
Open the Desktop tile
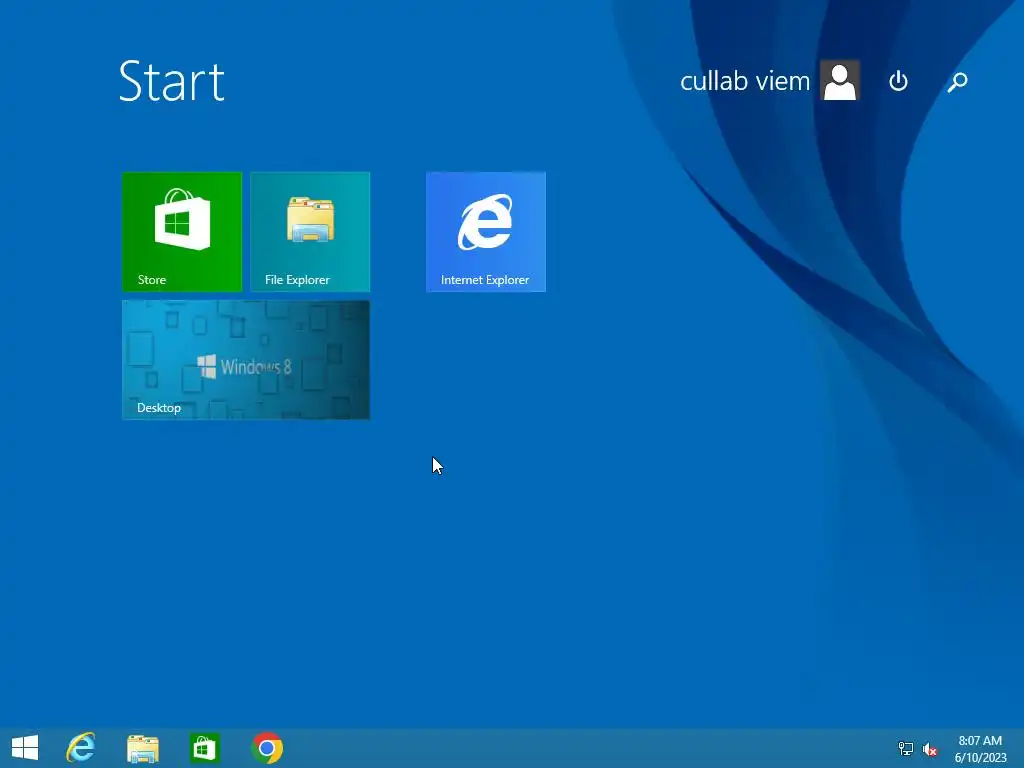(x=246, y=360)
